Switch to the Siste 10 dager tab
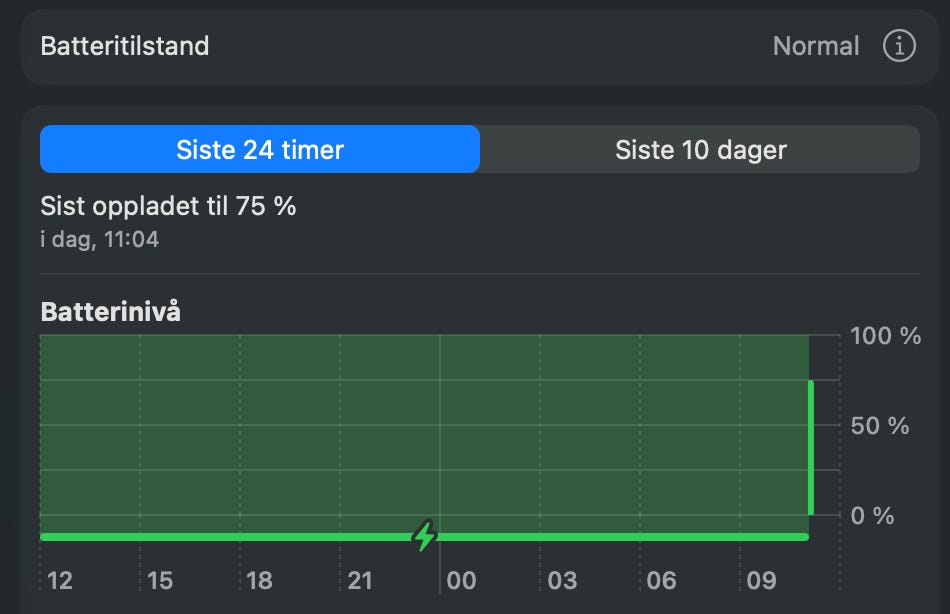This screenshot has width=950, height=614. point(700,149)
